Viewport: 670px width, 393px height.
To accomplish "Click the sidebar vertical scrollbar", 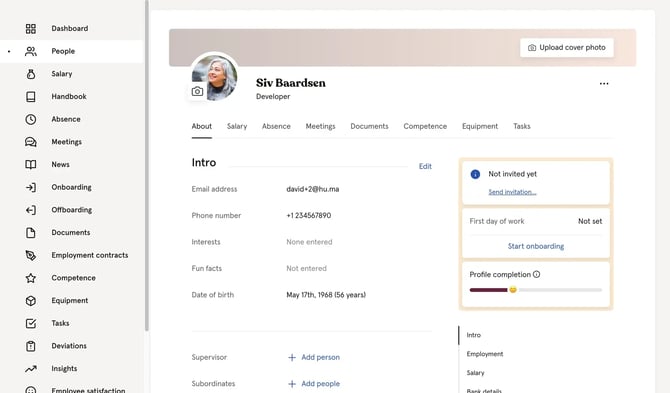I will [147, 165].
